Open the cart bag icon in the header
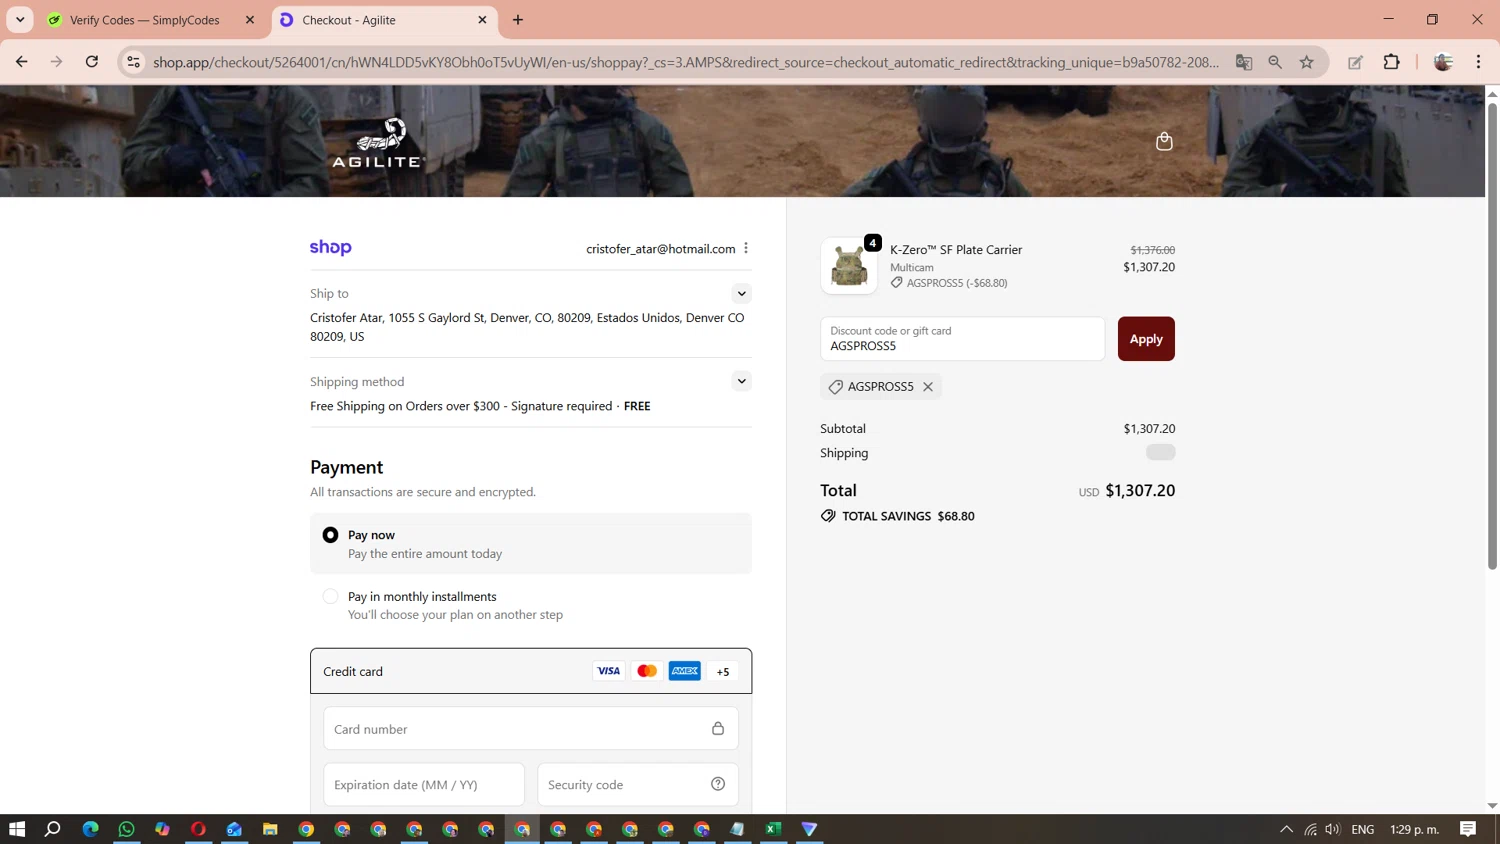1500x844 pixels. (1164, 141)
